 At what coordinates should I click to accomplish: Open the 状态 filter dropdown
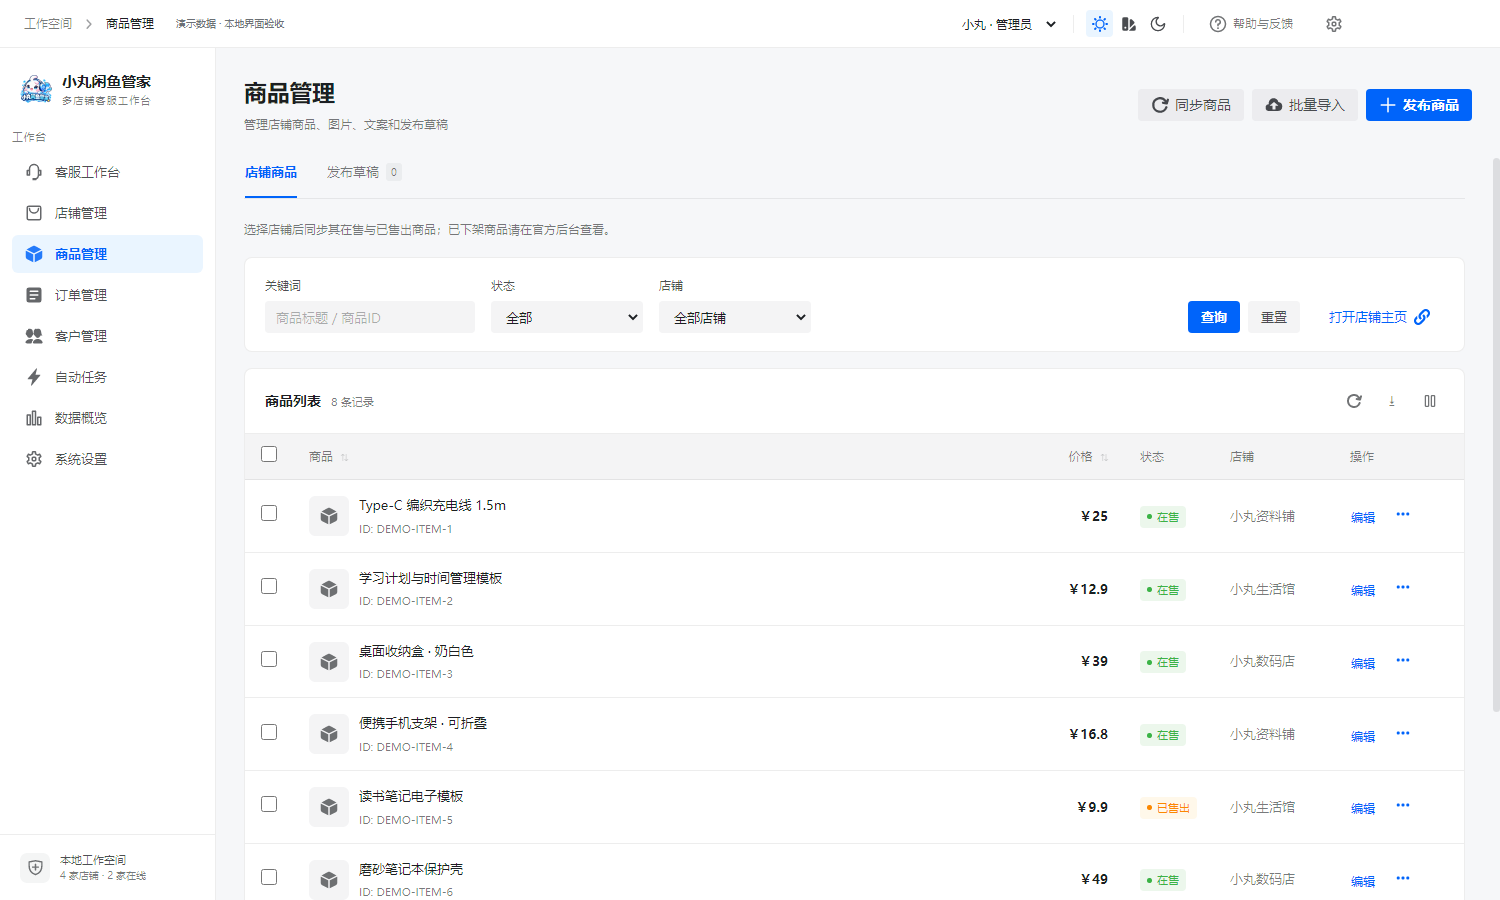point(567,317)
